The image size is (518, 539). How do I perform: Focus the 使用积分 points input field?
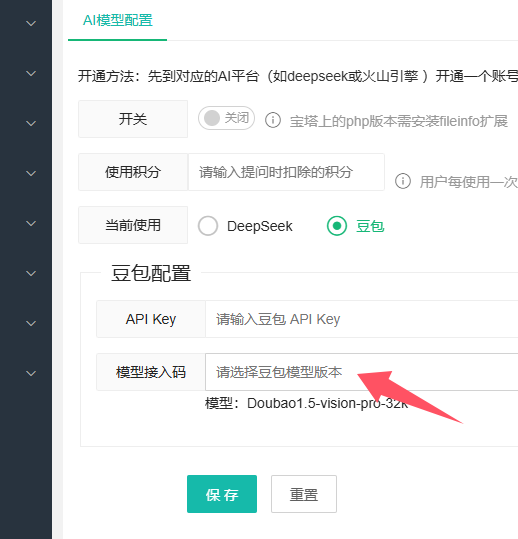[286, 172]
